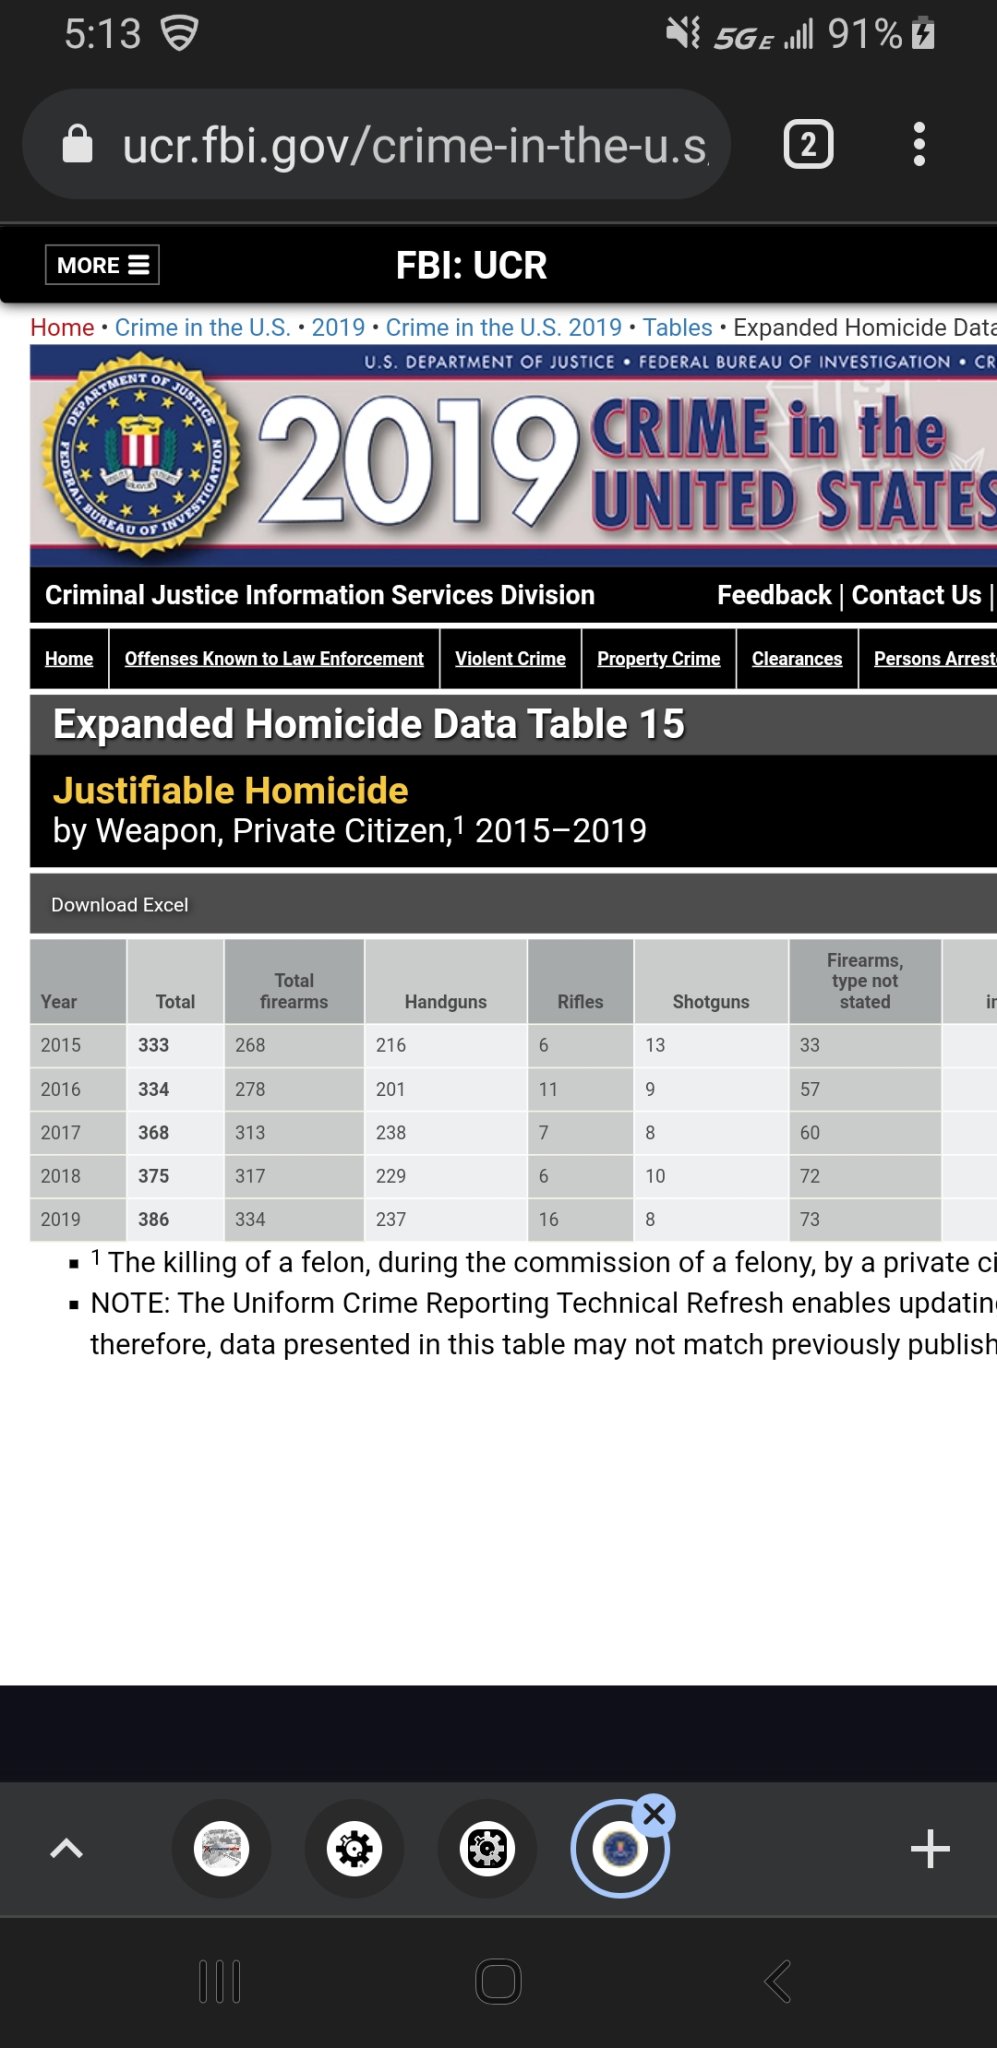Add a new browser tab

pyautogui.click(x=930, y=1849)
